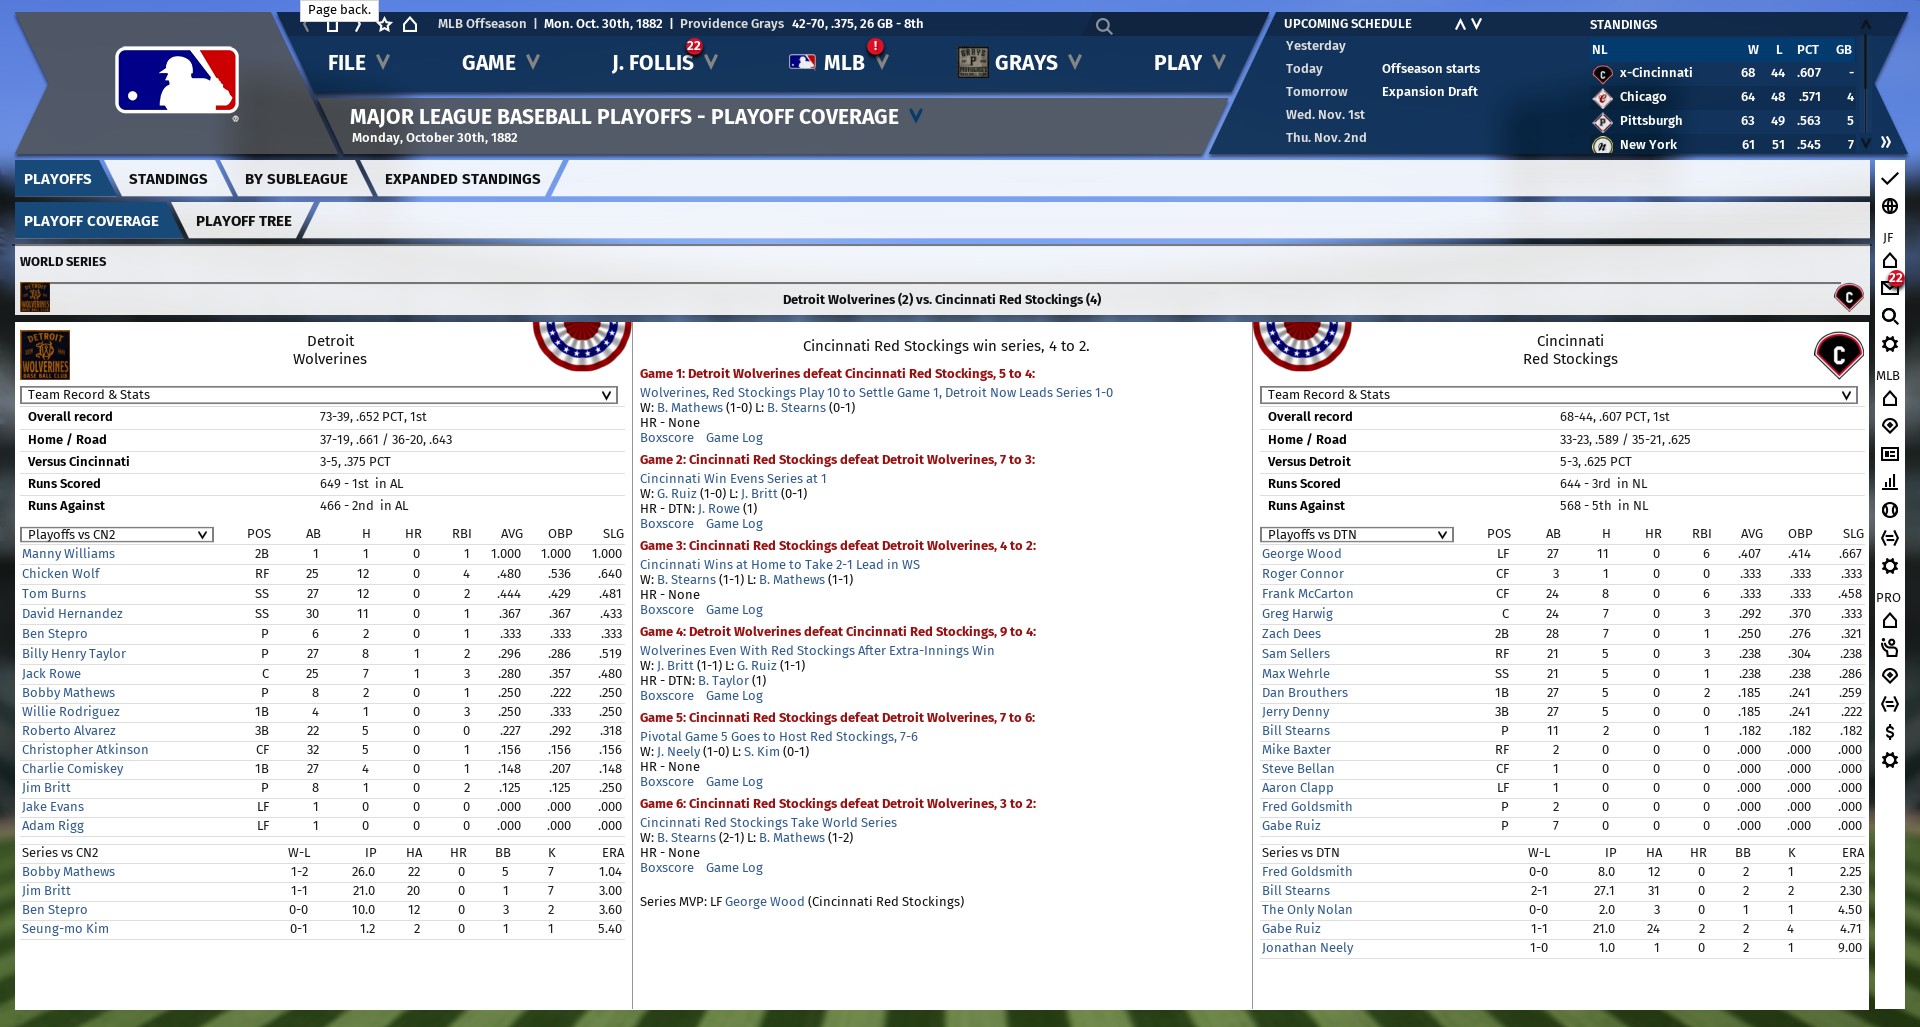Open the Game 1 Boxscore link

click(667, 438)
